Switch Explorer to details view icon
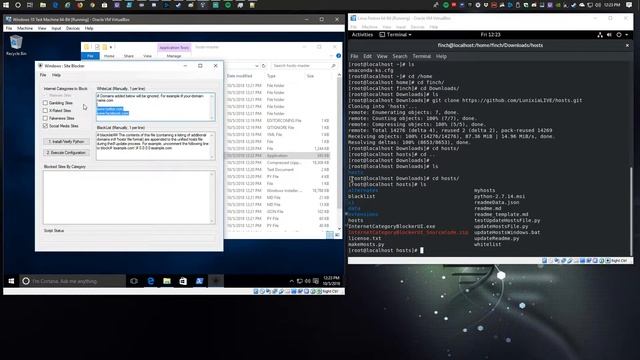Screen dimensions: 640x360 click(330, 235)
